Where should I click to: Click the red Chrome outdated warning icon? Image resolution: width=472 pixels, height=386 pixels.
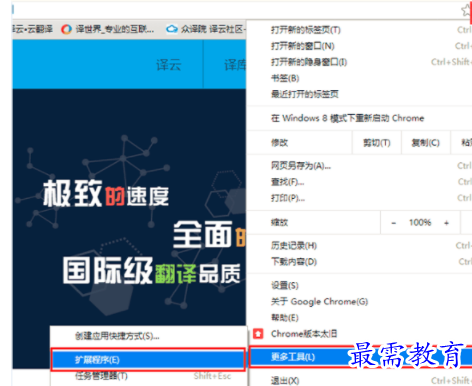click(x=258, y=334)
